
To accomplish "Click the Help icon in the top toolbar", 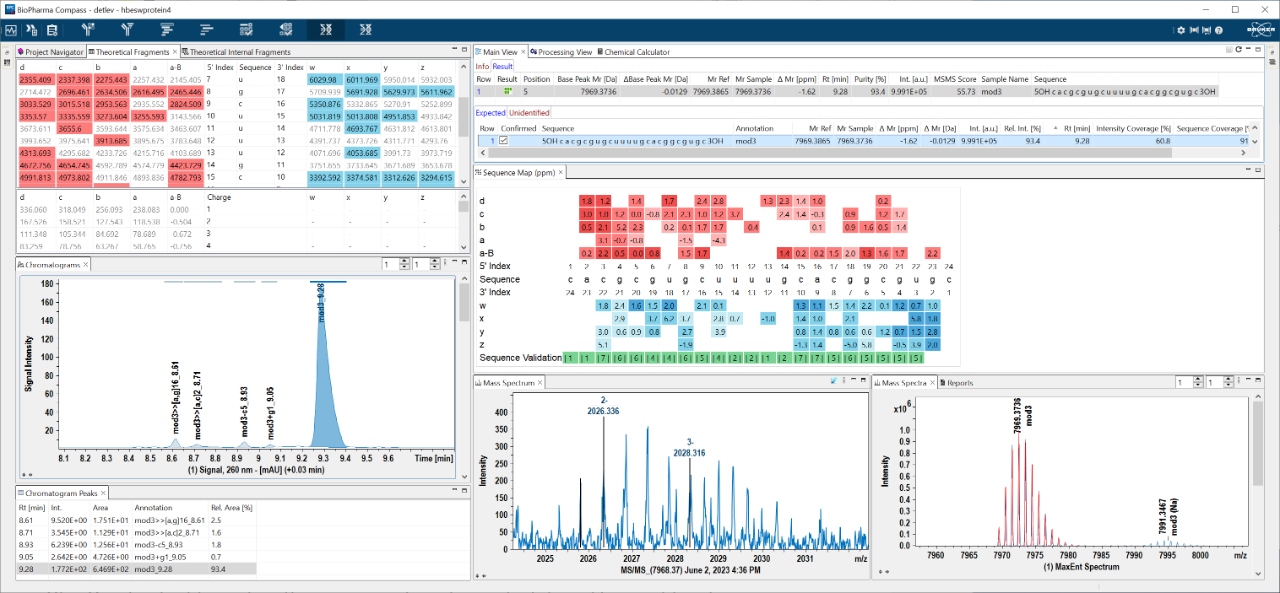I will pyautogui.click(x=1218, y=30).
